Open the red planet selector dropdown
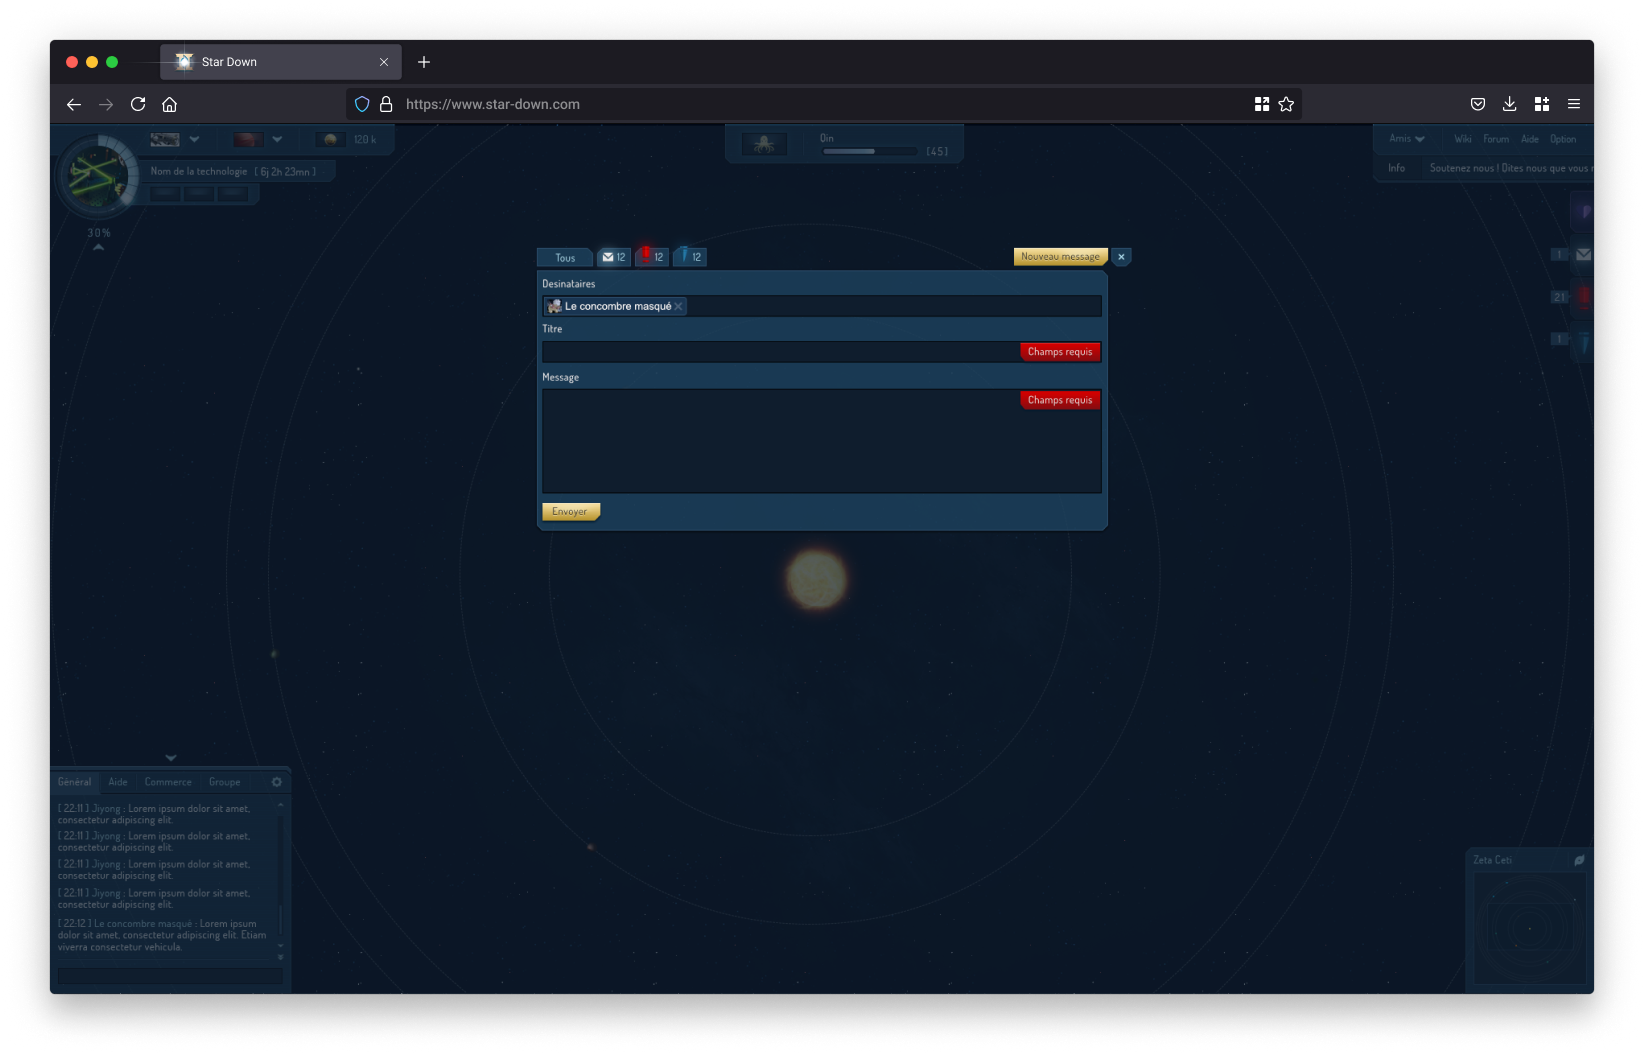1644x1054 pixels. [277, 140]
